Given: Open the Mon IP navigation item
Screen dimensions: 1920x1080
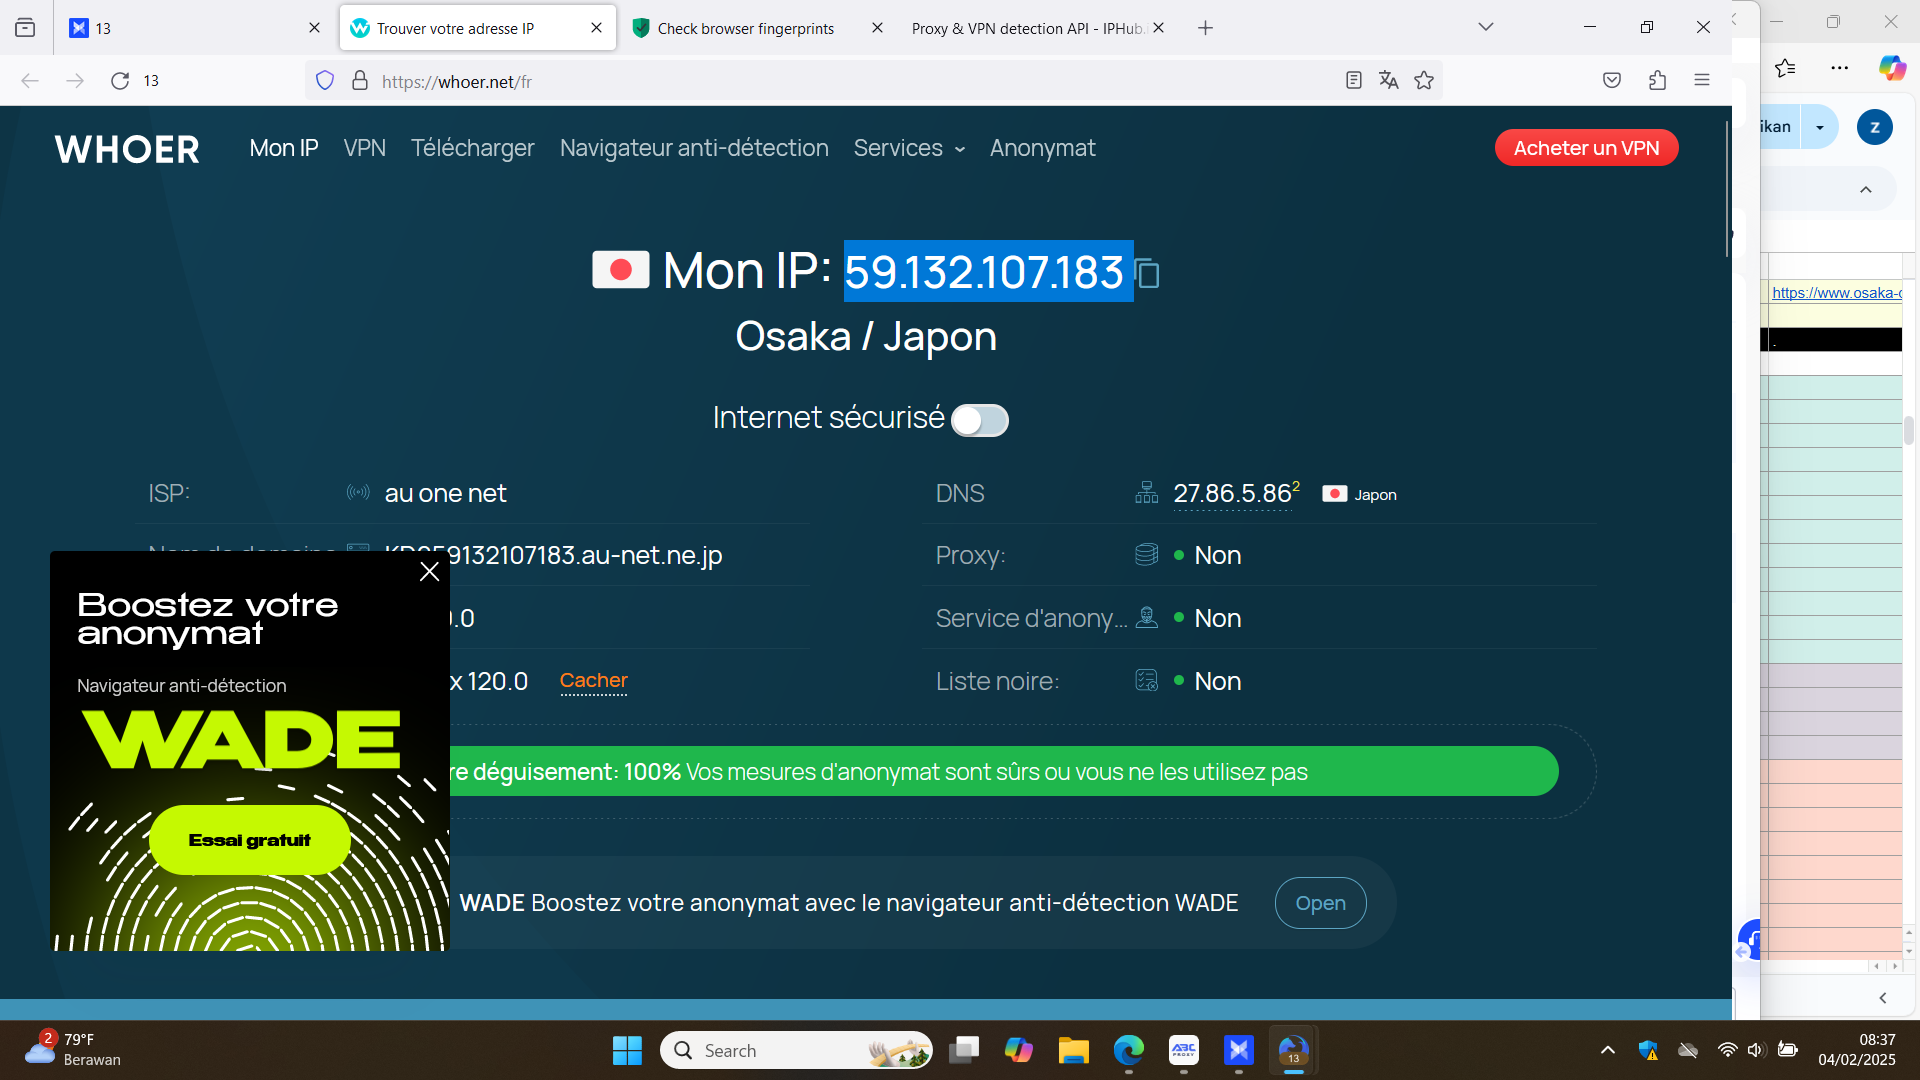Looking at the screenshot, I should tap(284, 149).
